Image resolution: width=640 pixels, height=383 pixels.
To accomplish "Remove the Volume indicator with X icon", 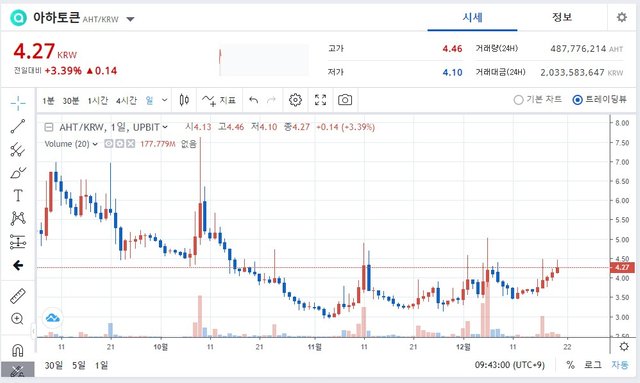I will click(x=130, y=144).
